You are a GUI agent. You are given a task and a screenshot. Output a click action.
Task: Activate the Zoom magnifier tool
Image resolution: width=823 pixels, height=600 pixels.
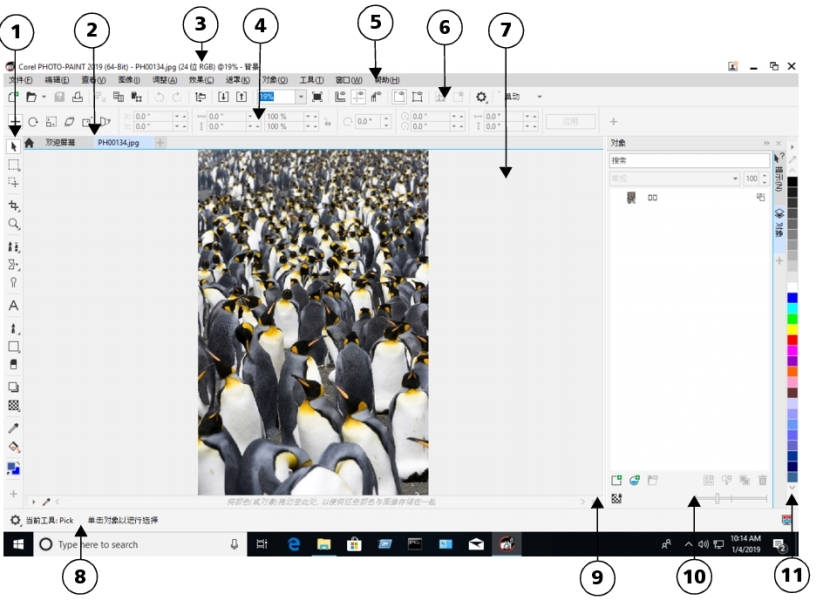pos(14,225)
